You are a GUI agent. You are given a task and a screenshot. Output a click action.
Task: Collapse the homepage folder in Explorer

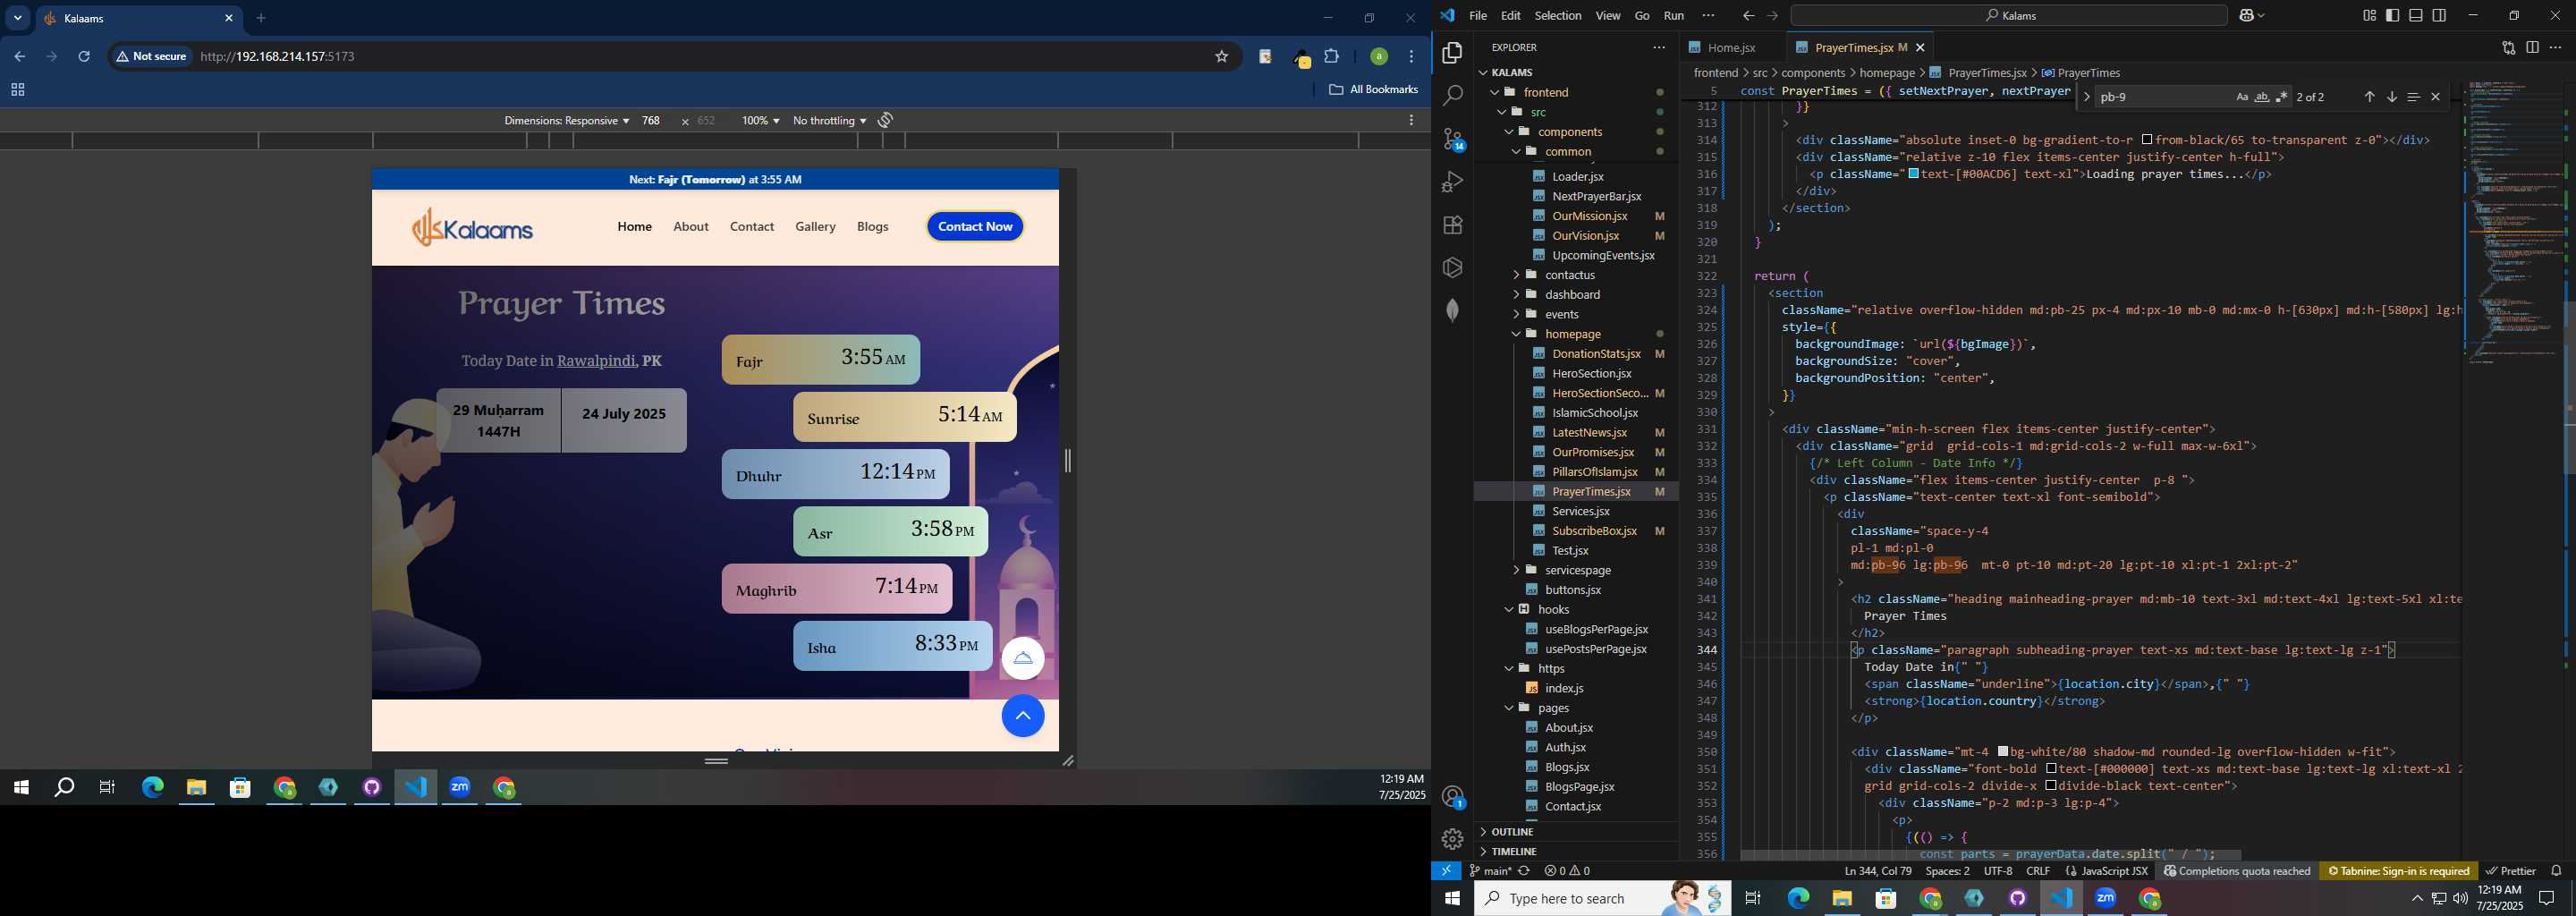[1573, 334]
